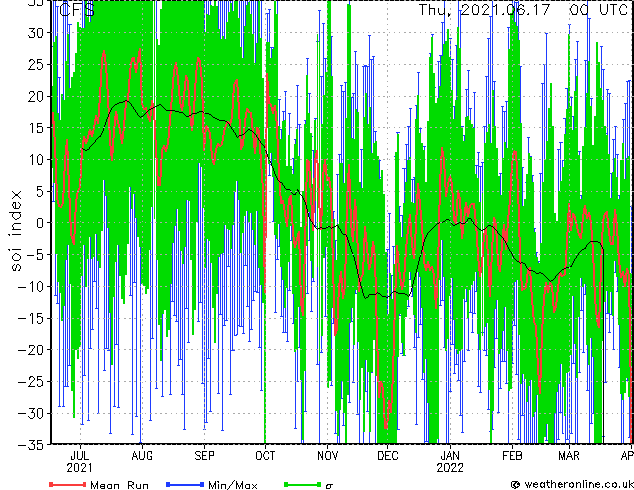Screen dimensions: 634x490
Task: Click the blue Min/Max legend line
Action: coord(185,484)
